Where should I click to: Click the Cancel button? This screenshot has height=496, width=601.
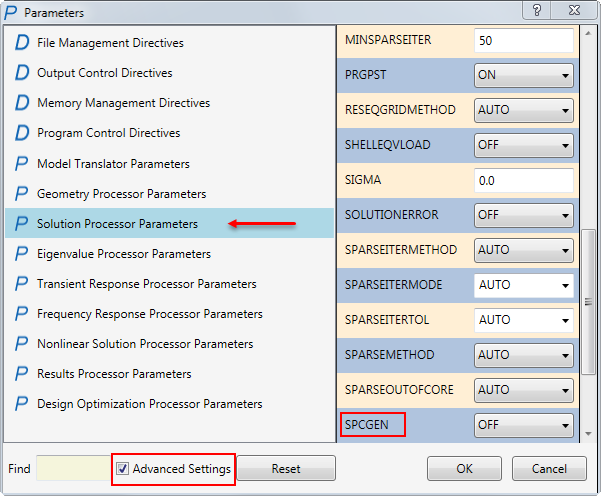point(549,469)
